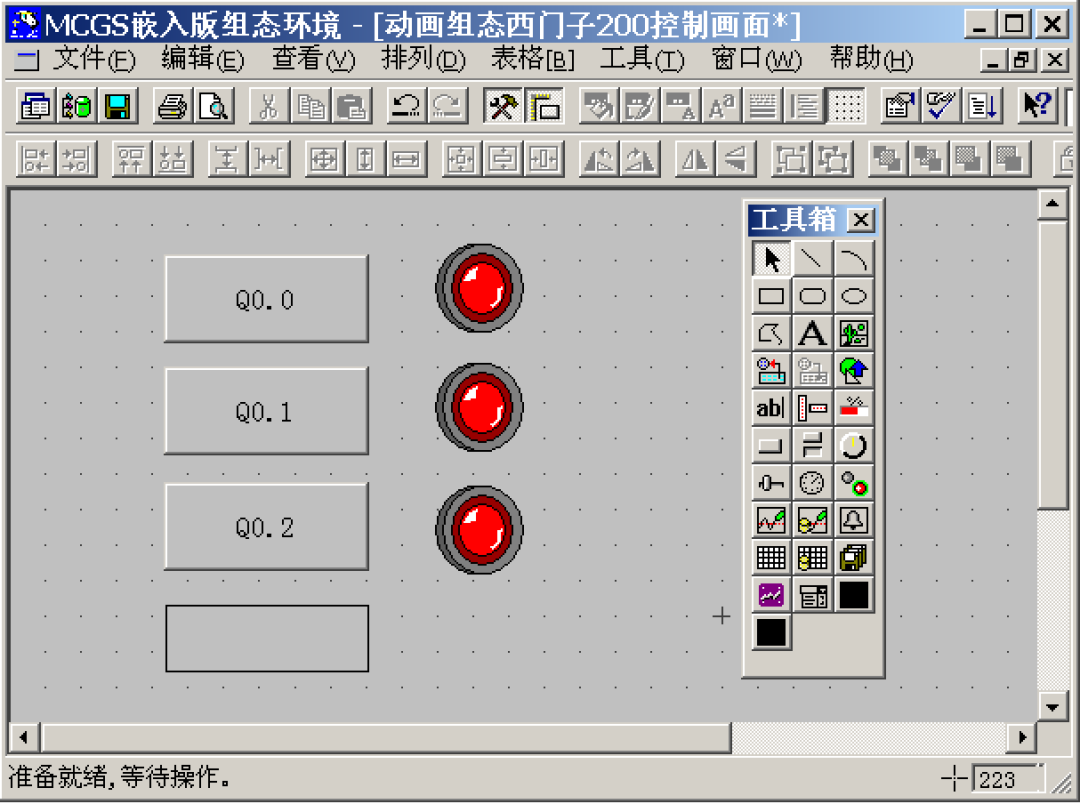Select the black square tool bottom-left

pos(771,631)
